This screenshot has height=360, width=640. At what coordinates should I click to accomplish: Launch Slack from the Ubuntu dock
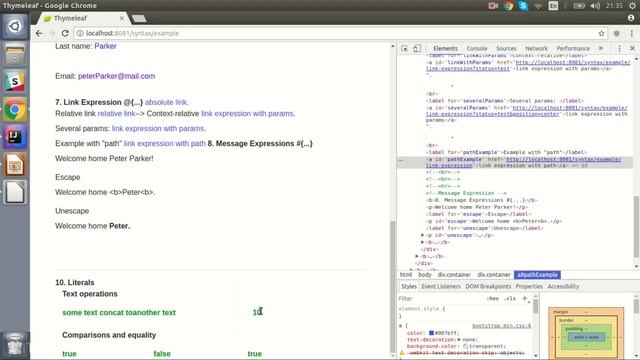pyautogui.click(x=15, y=82)
